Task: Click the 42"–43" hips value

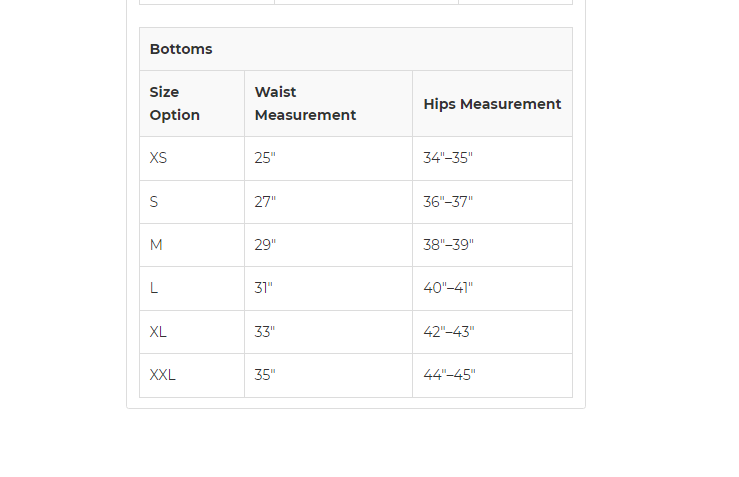Action: pos(449,332)
